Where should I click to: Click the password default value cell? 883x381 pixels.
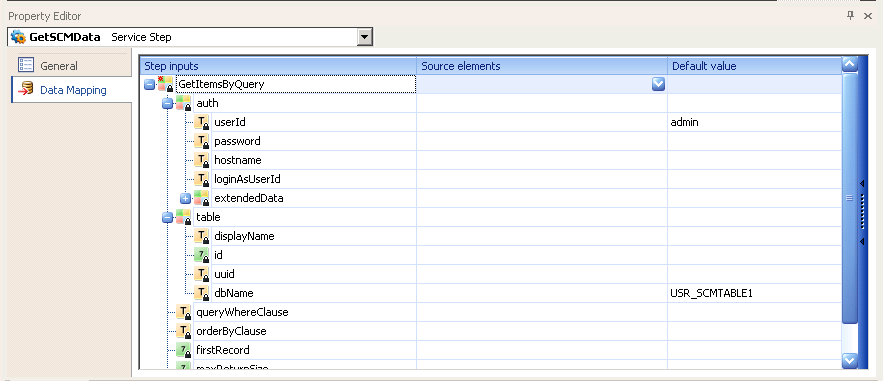coord(755,141)
